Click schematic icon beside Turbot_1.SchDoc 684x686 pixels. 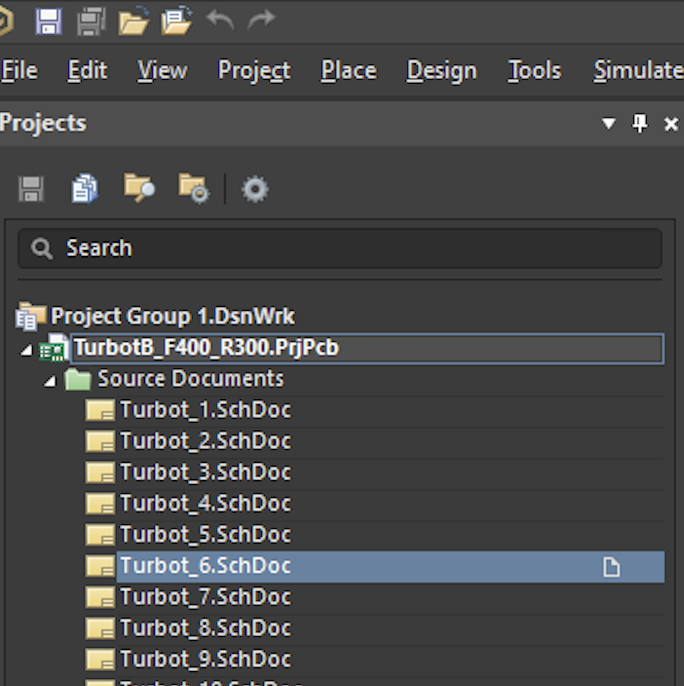(x=100, y=410)
